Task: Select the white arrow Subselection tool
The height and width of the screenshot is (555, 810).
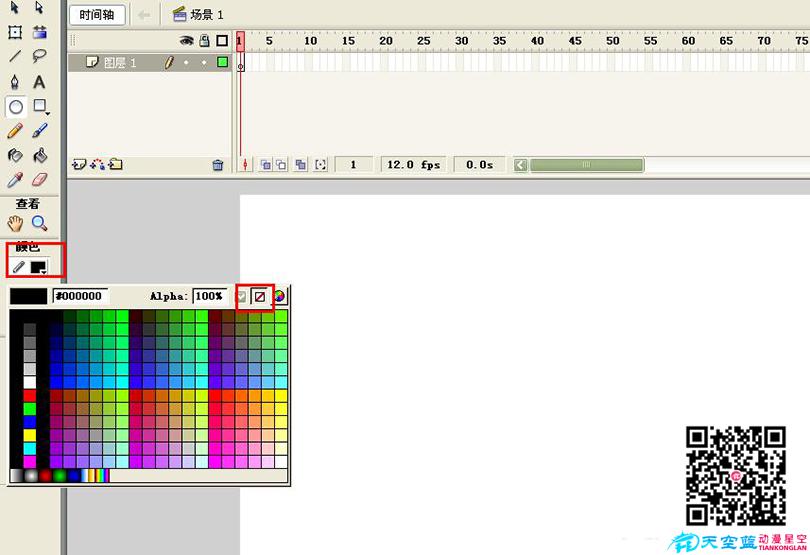Action: tap(39, 8)
